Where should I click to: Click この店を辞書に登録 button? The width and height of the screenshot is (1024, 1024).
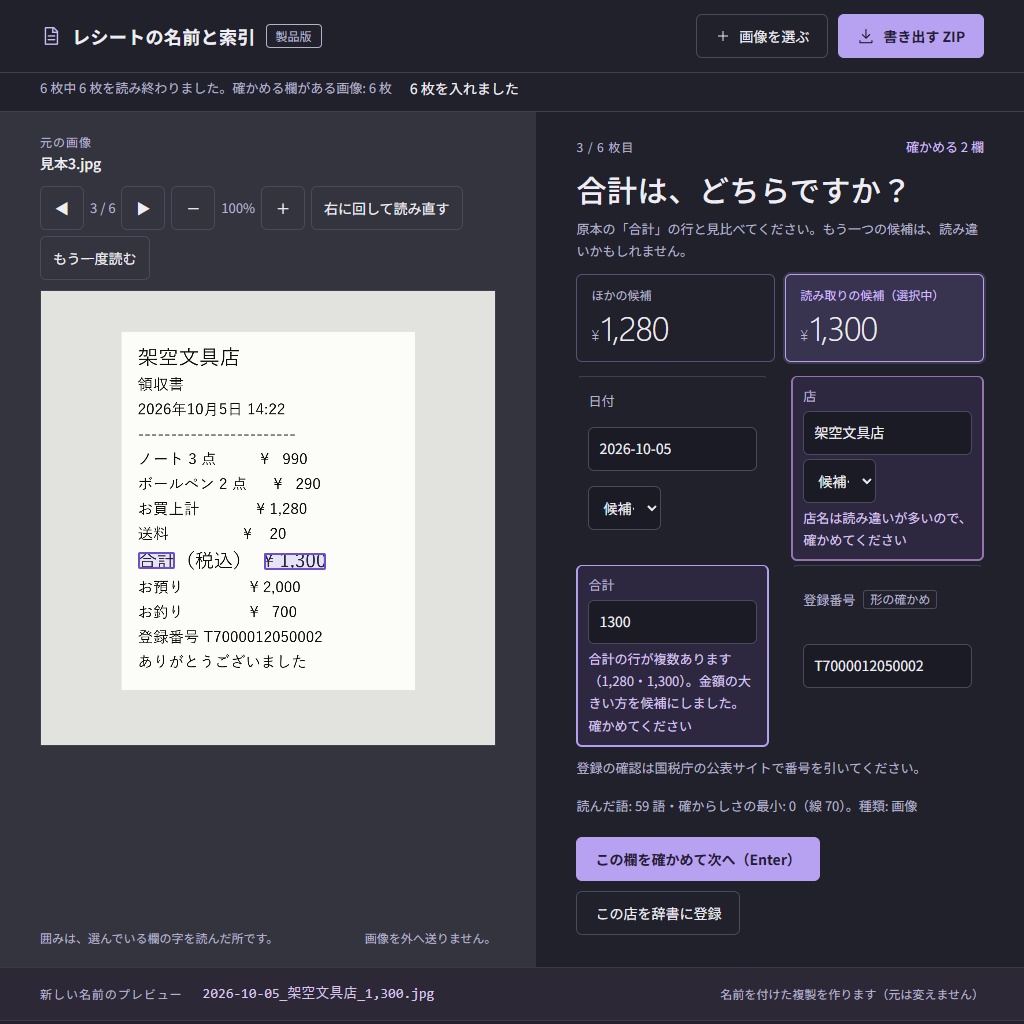tap(658, 913)
